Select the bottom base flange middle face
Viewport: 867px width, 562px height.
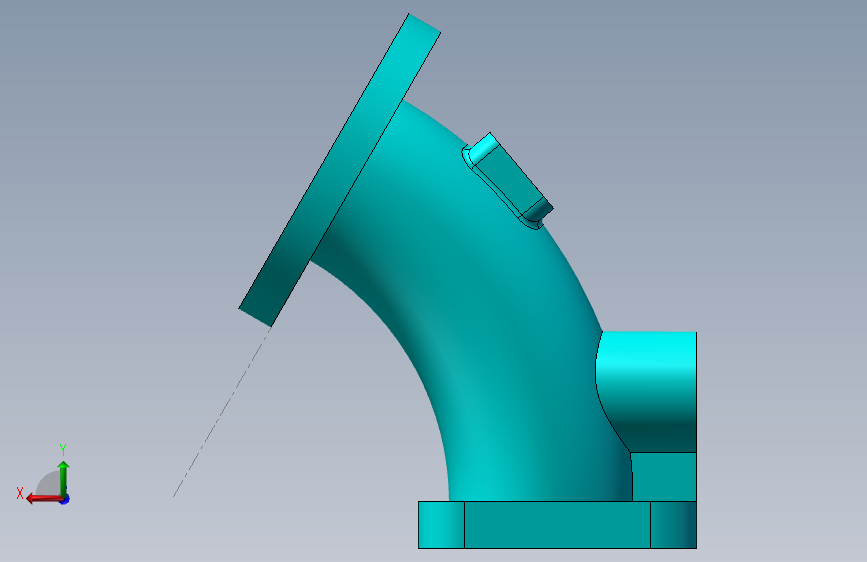coord(557,524)
